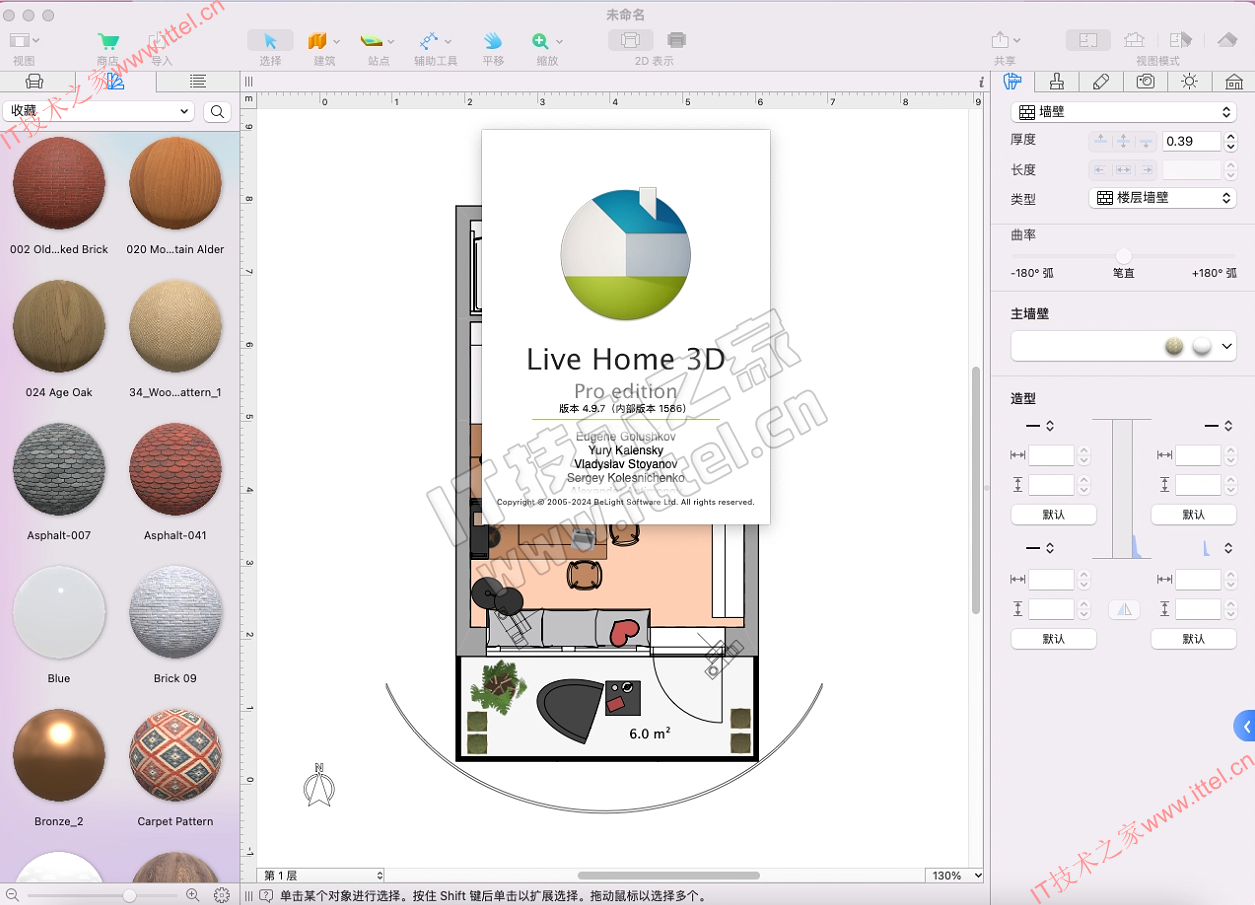
Task: Select the 缩放 zoom magnifier tool
Action: coord(541,41)
